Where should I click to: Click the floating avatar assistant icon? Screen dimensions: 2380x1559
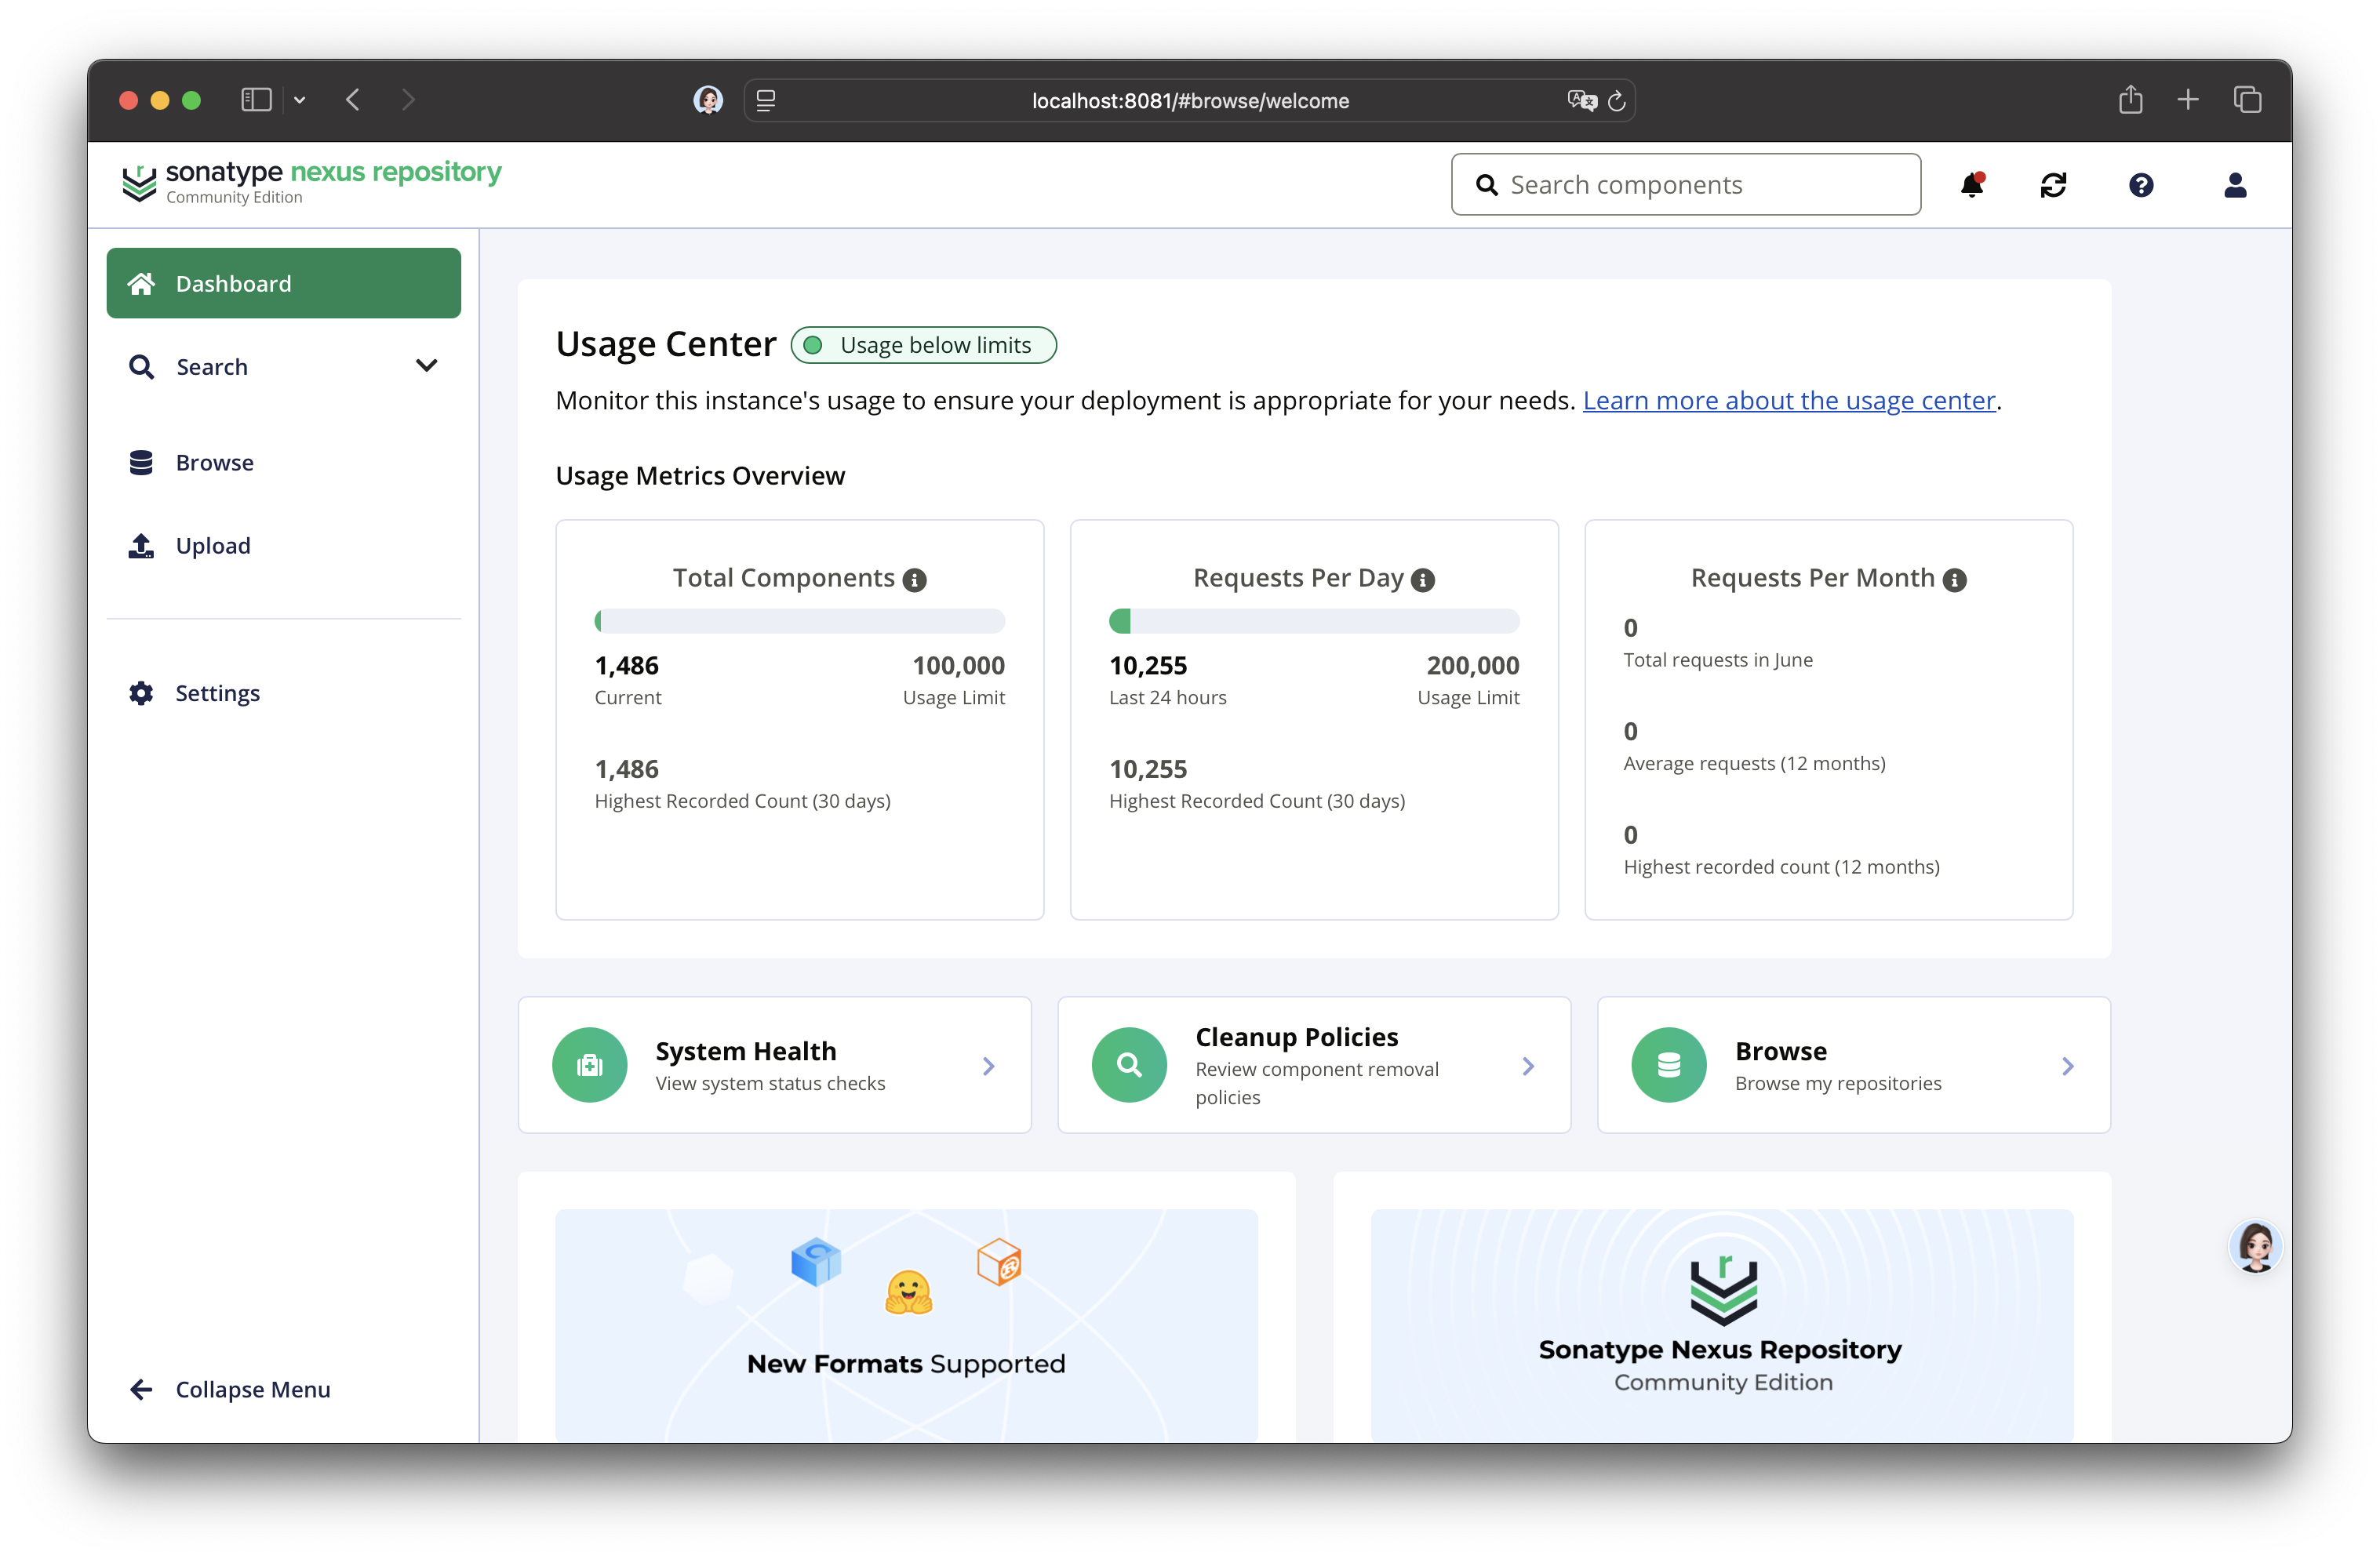(x=2255, y=1247)
